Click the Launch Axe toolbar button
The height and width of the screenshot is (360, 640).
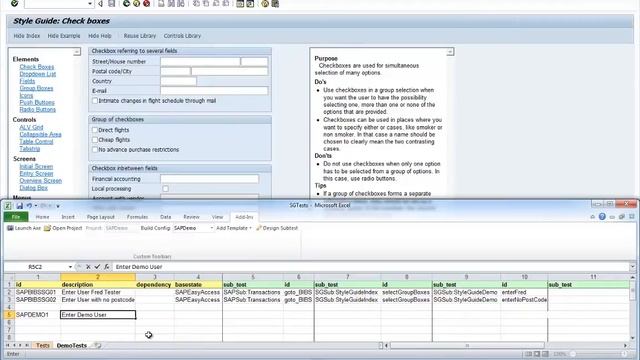(x=24, y=228)
